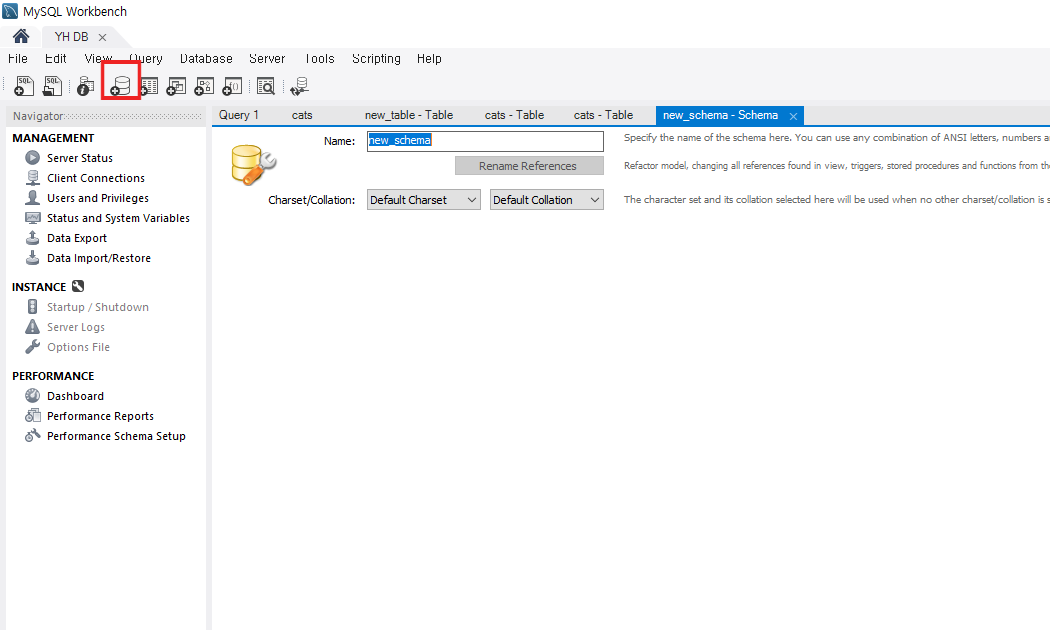Screen dimensions: 1050x630
Task: Click the Performance Reports icon
Action: pyautogui.click(x=32, y=416)
